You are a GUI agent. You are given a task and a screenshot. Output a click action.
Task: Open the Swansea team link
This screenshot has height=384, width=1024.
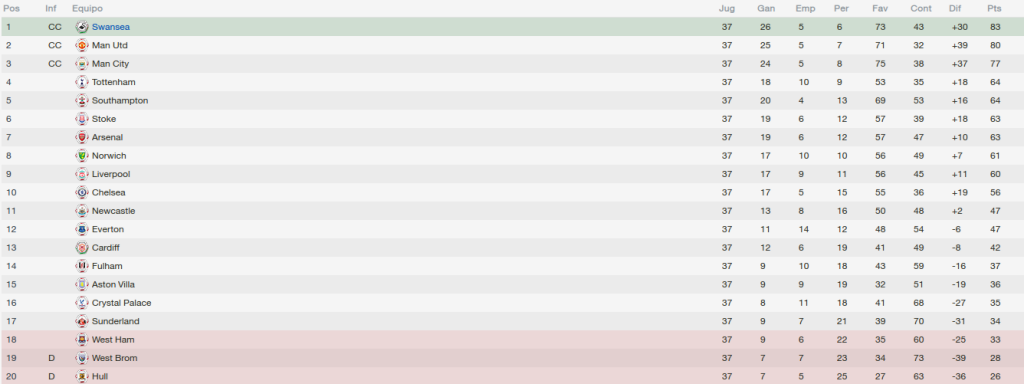tap(110, 27)
